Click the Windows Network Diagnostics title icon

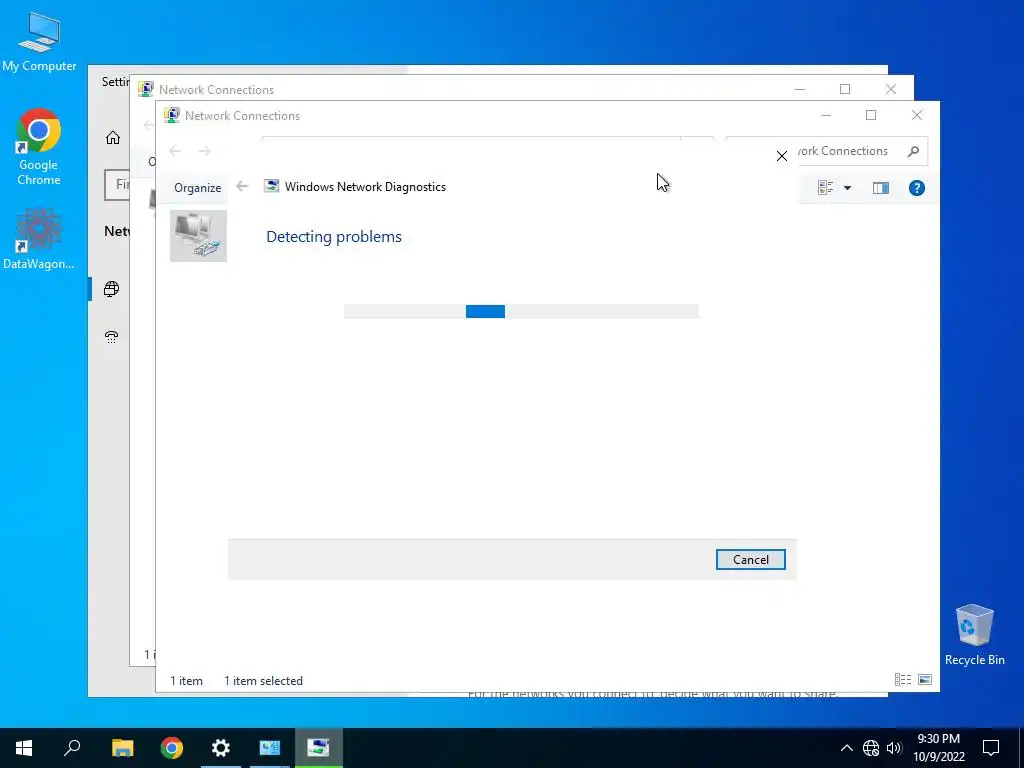[x=271, y=187]
